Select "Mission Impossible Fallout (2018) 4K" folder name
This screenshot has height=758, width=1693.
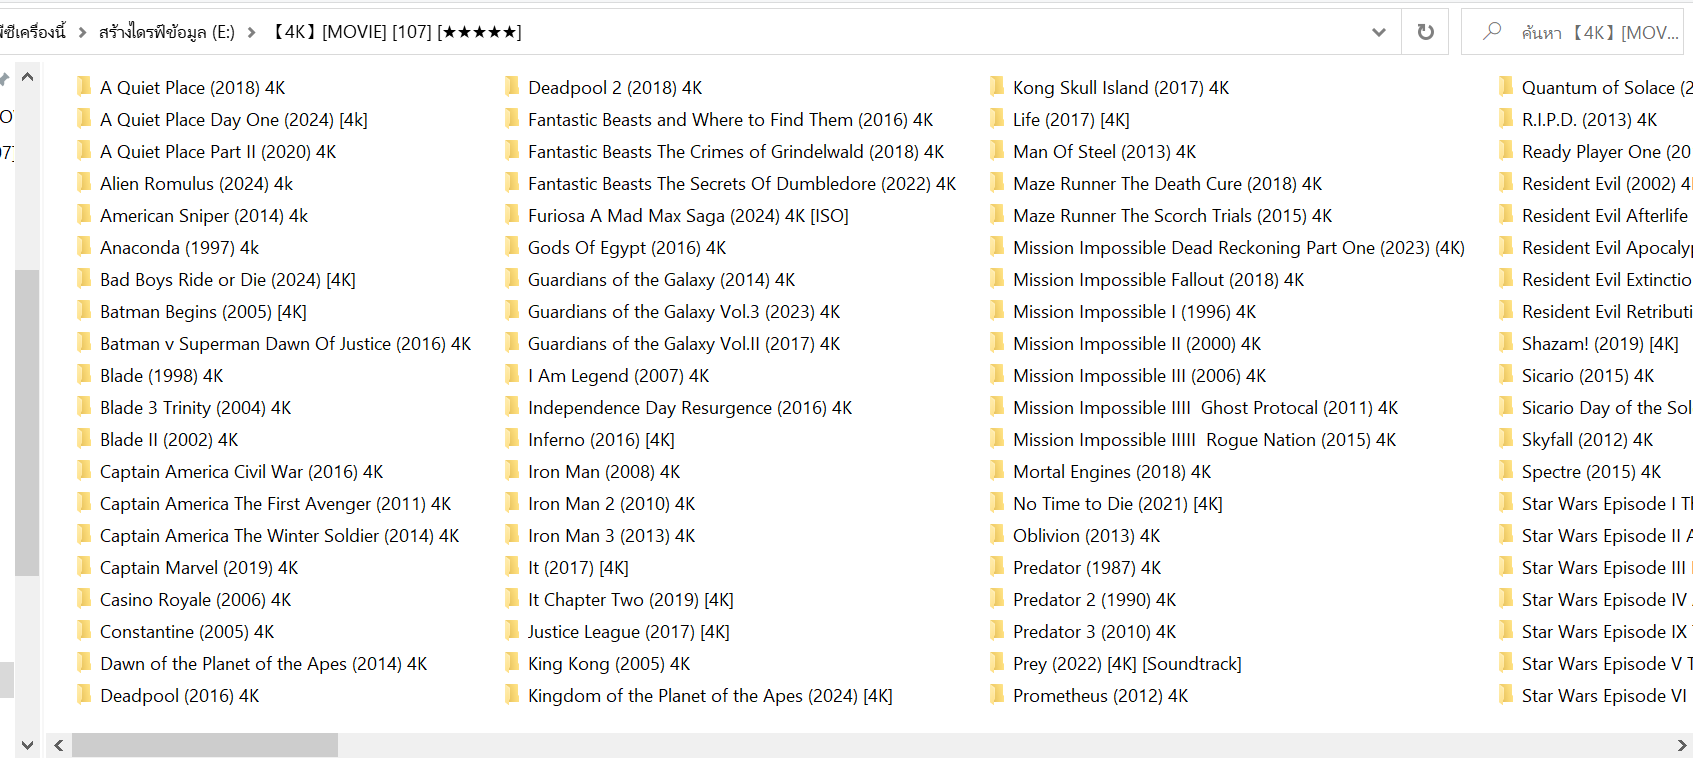click(1159, 280)
